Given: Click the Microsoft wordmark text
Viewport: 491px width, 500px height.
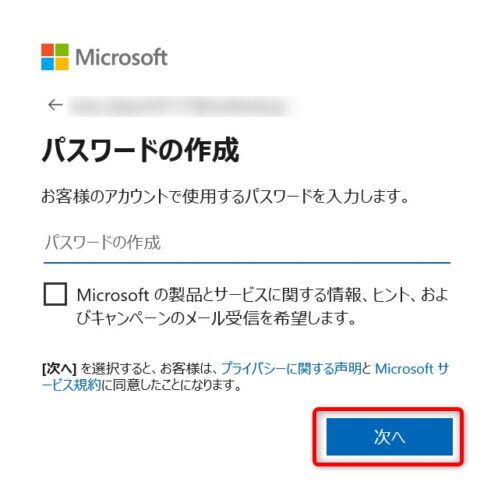Looking at the screenshot, I should point(122,57).
